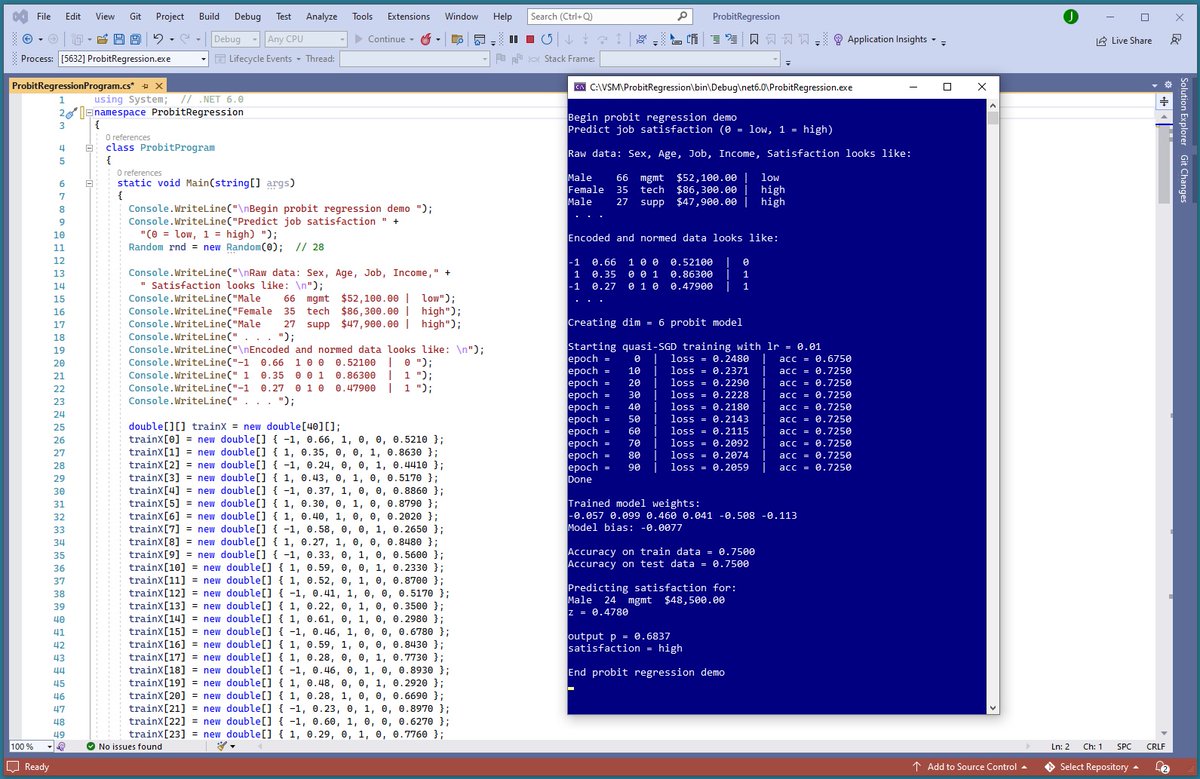Expand the Application Insights dropdown arrow

point(933,39)
